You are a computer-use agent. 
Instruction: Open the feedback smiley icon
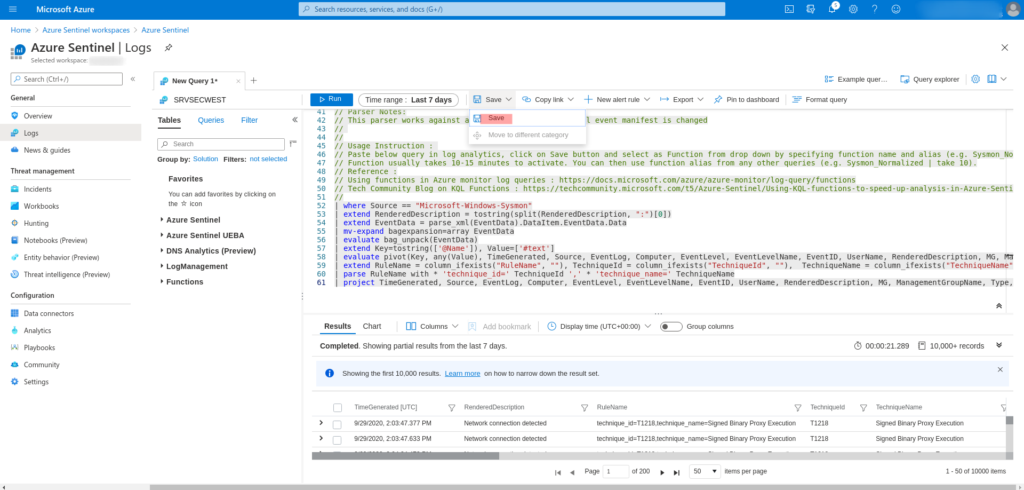[895, 9]
